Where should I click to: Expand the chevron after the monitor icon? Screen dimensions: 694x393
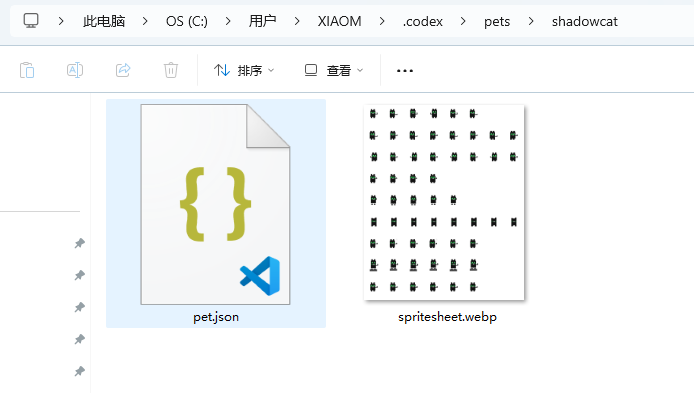tap(61, 21)
